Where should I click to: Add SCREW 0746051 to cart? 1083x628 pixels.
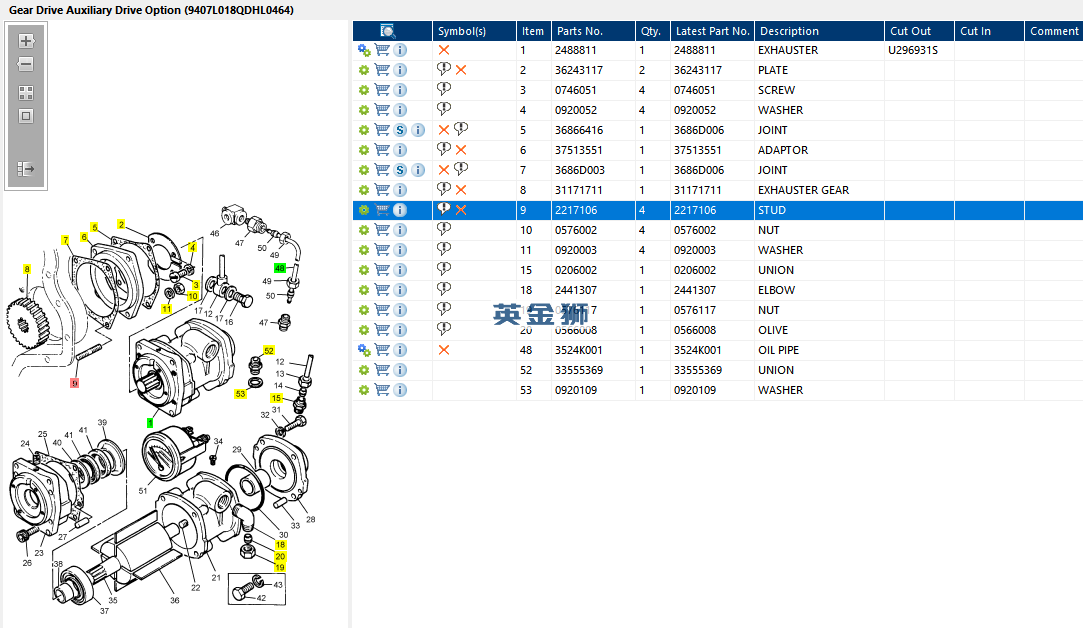pos(382,90)
